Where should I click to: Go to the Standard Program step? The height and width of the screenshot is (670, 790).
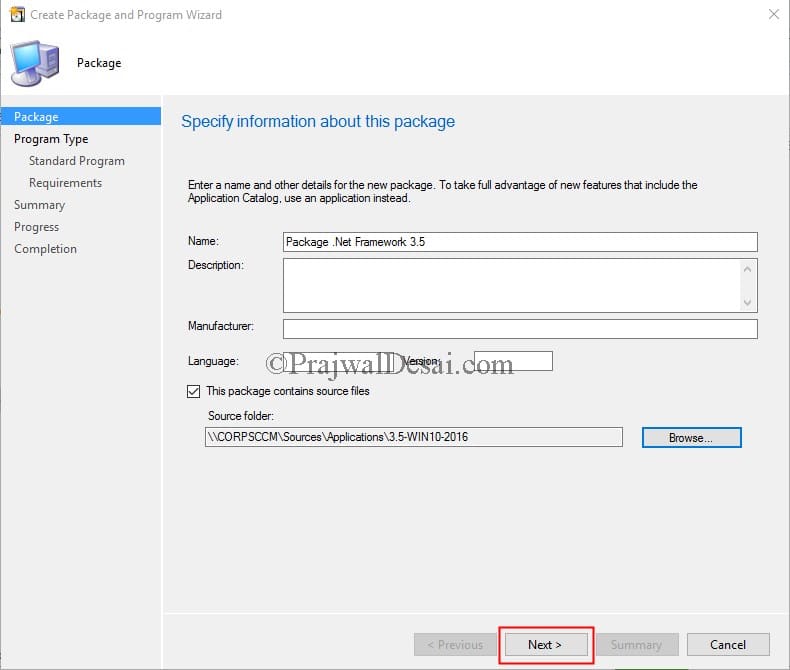tap(77, 161)
